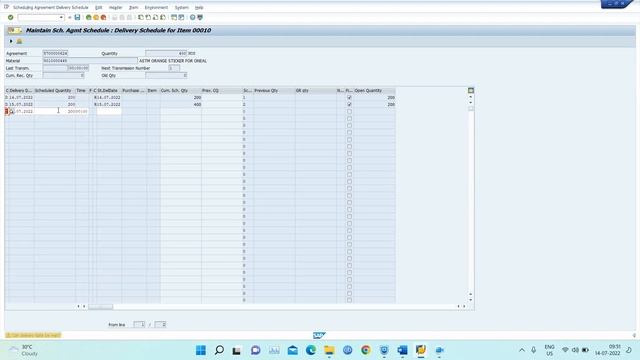640x360 pixels.
Task: Select the St.DelDate column header
Action: pyautogui.click(x=109, y=91)
